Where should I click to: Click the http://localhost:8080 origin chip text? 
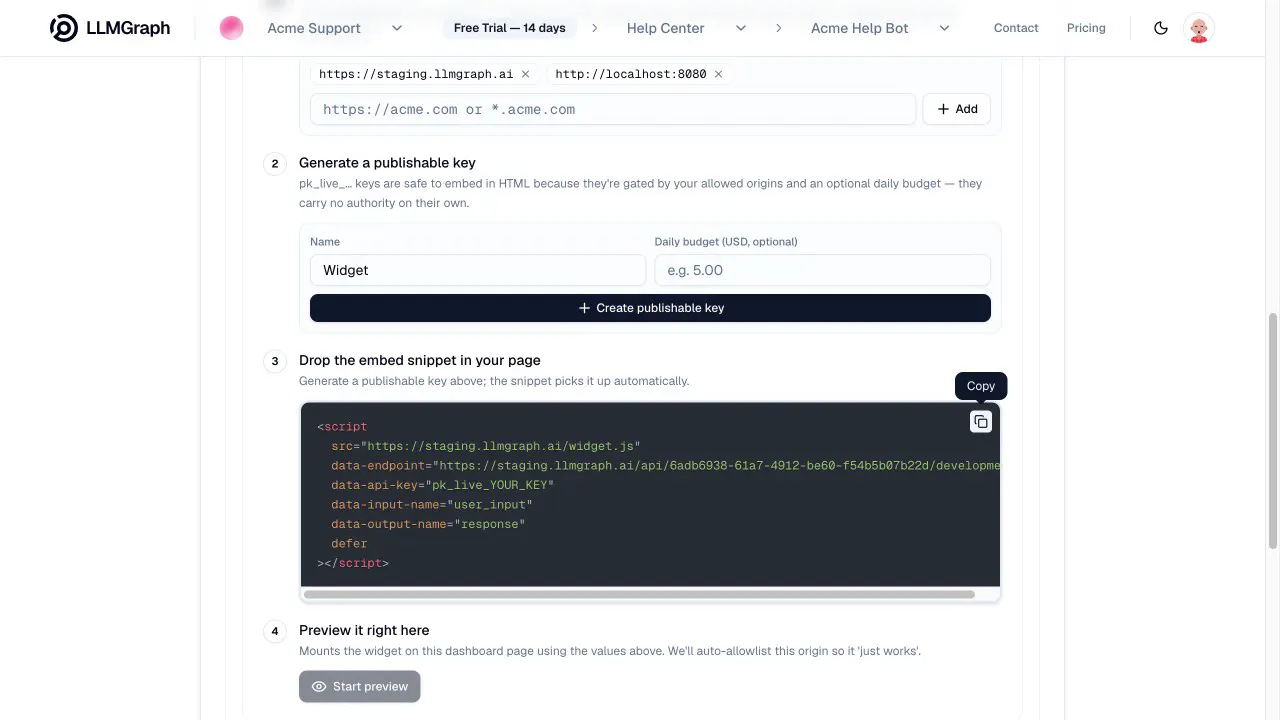[631, 74]
